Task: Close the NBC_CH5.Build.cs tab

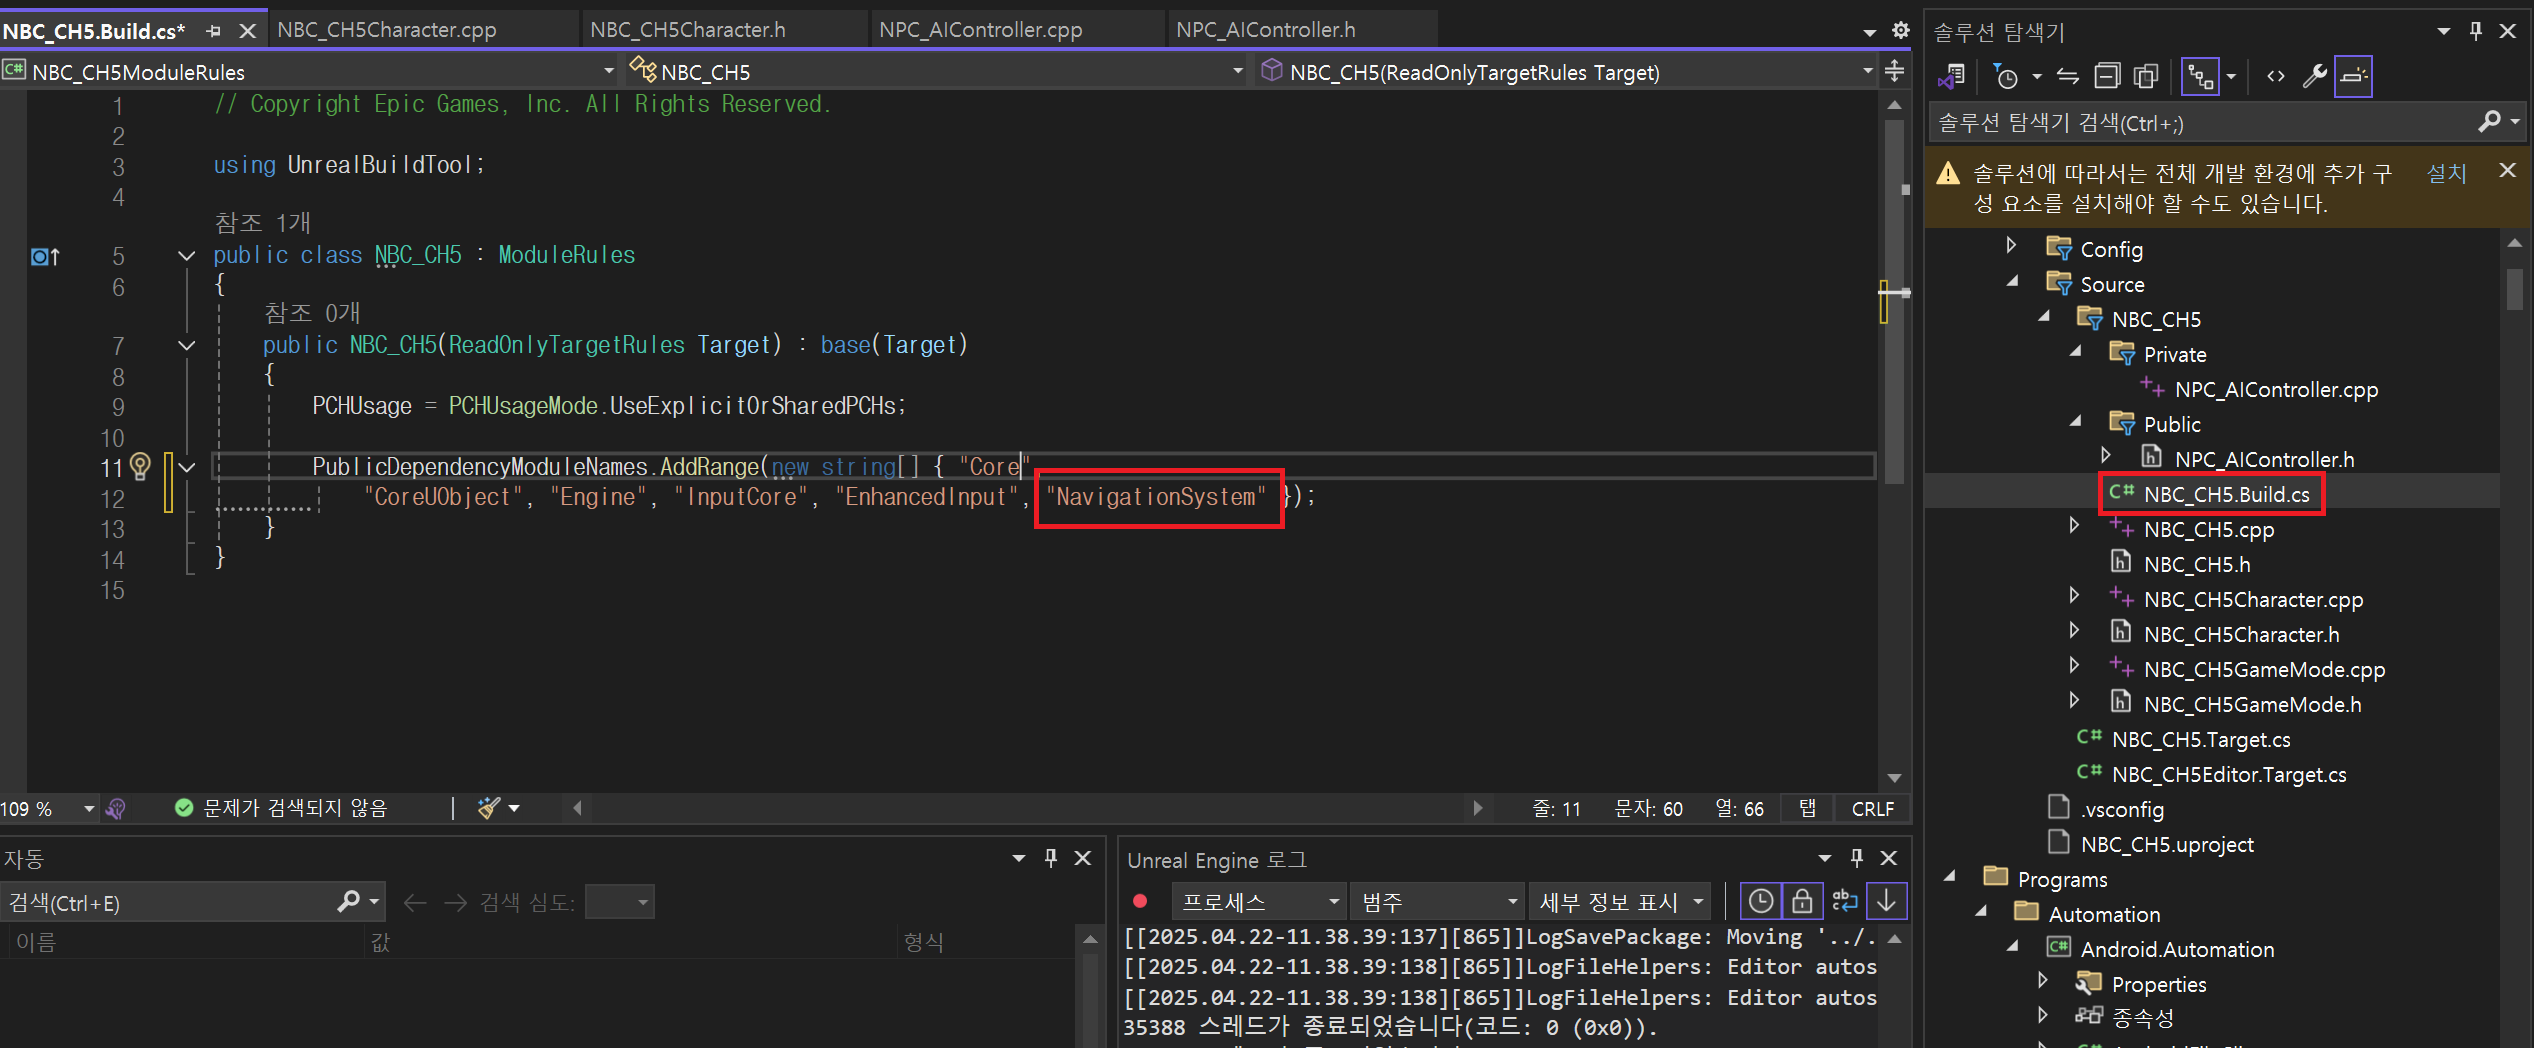Action: point(247,31)
